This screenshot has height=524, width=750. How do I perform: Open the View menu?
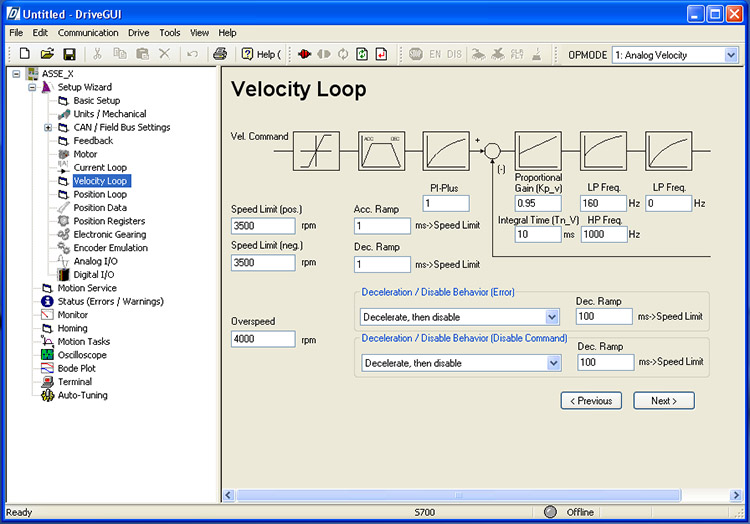click(x=199, y=33)
